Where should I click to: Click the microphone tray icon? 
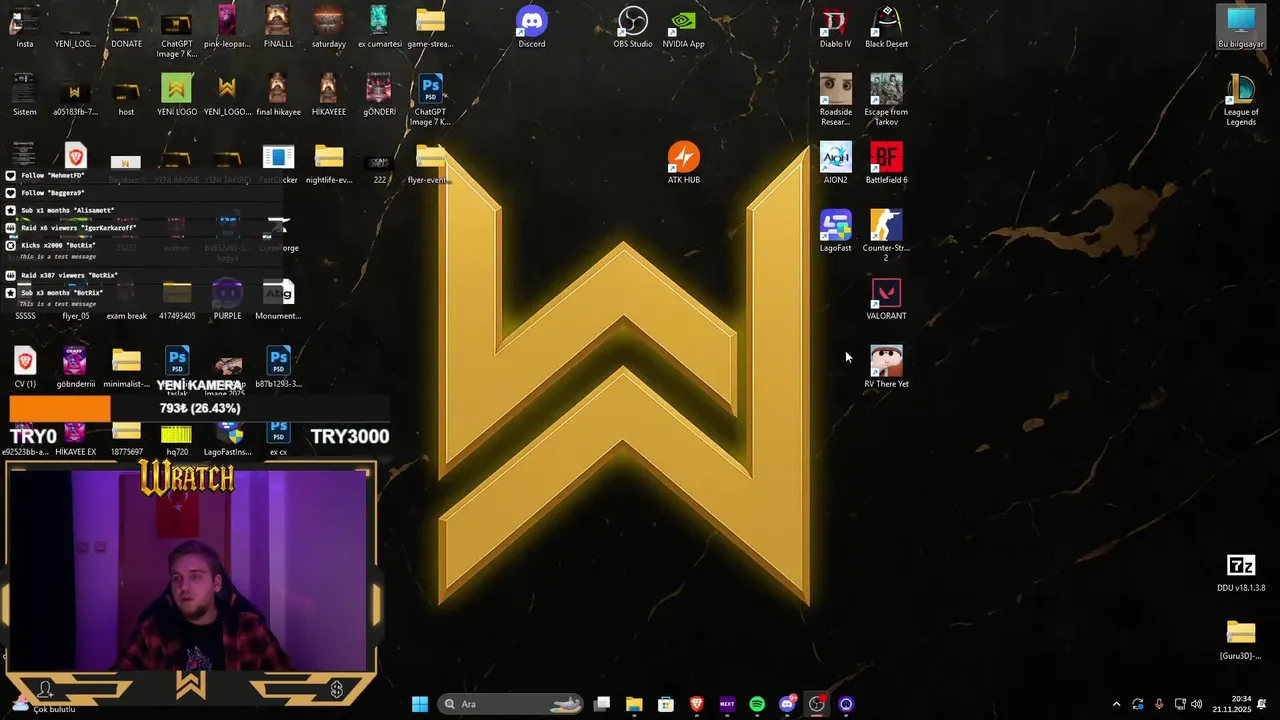pyautogui.click(x=1159, y=704)
